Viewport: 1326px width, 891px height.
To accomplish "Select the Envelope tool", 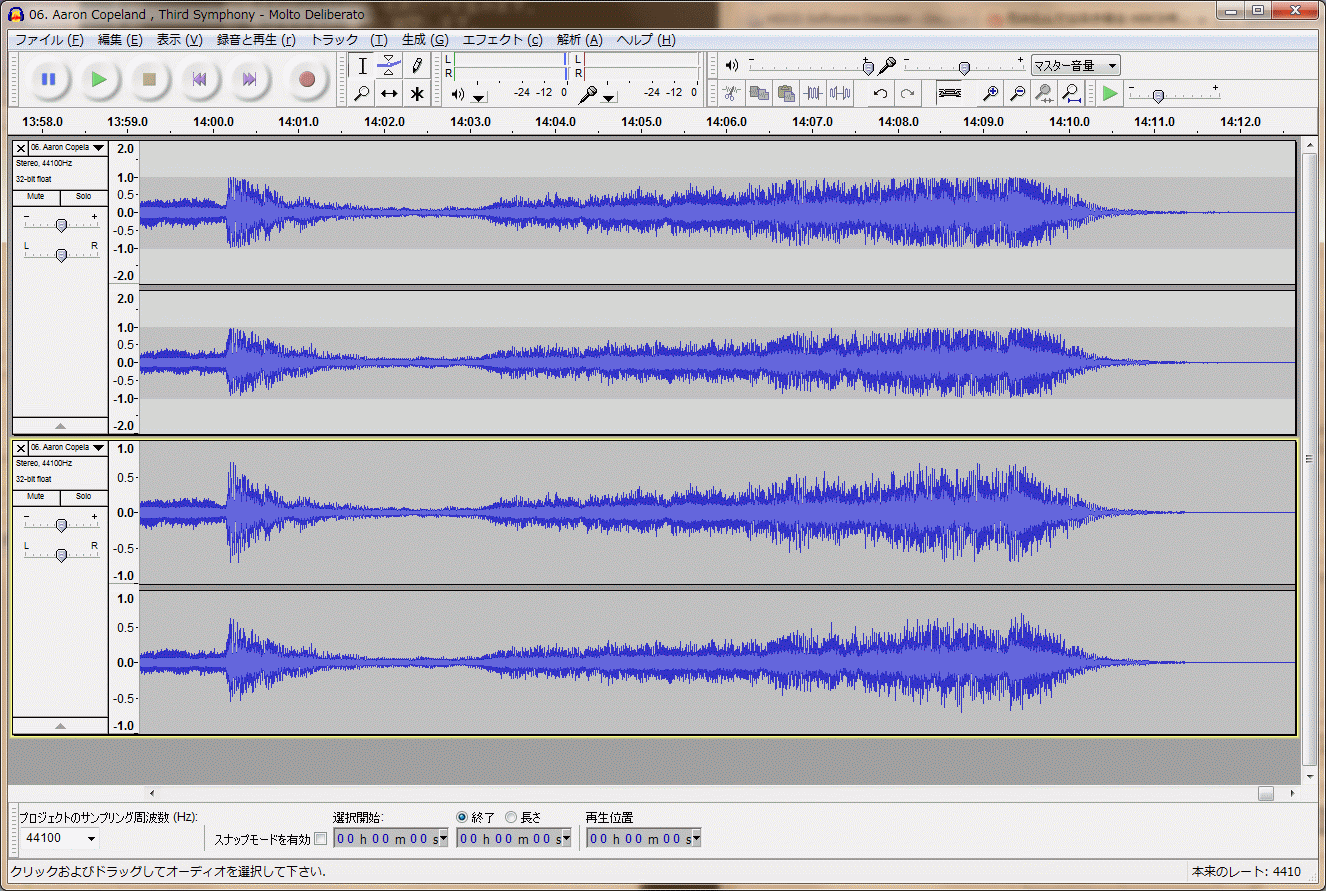I will pos(389,66).
